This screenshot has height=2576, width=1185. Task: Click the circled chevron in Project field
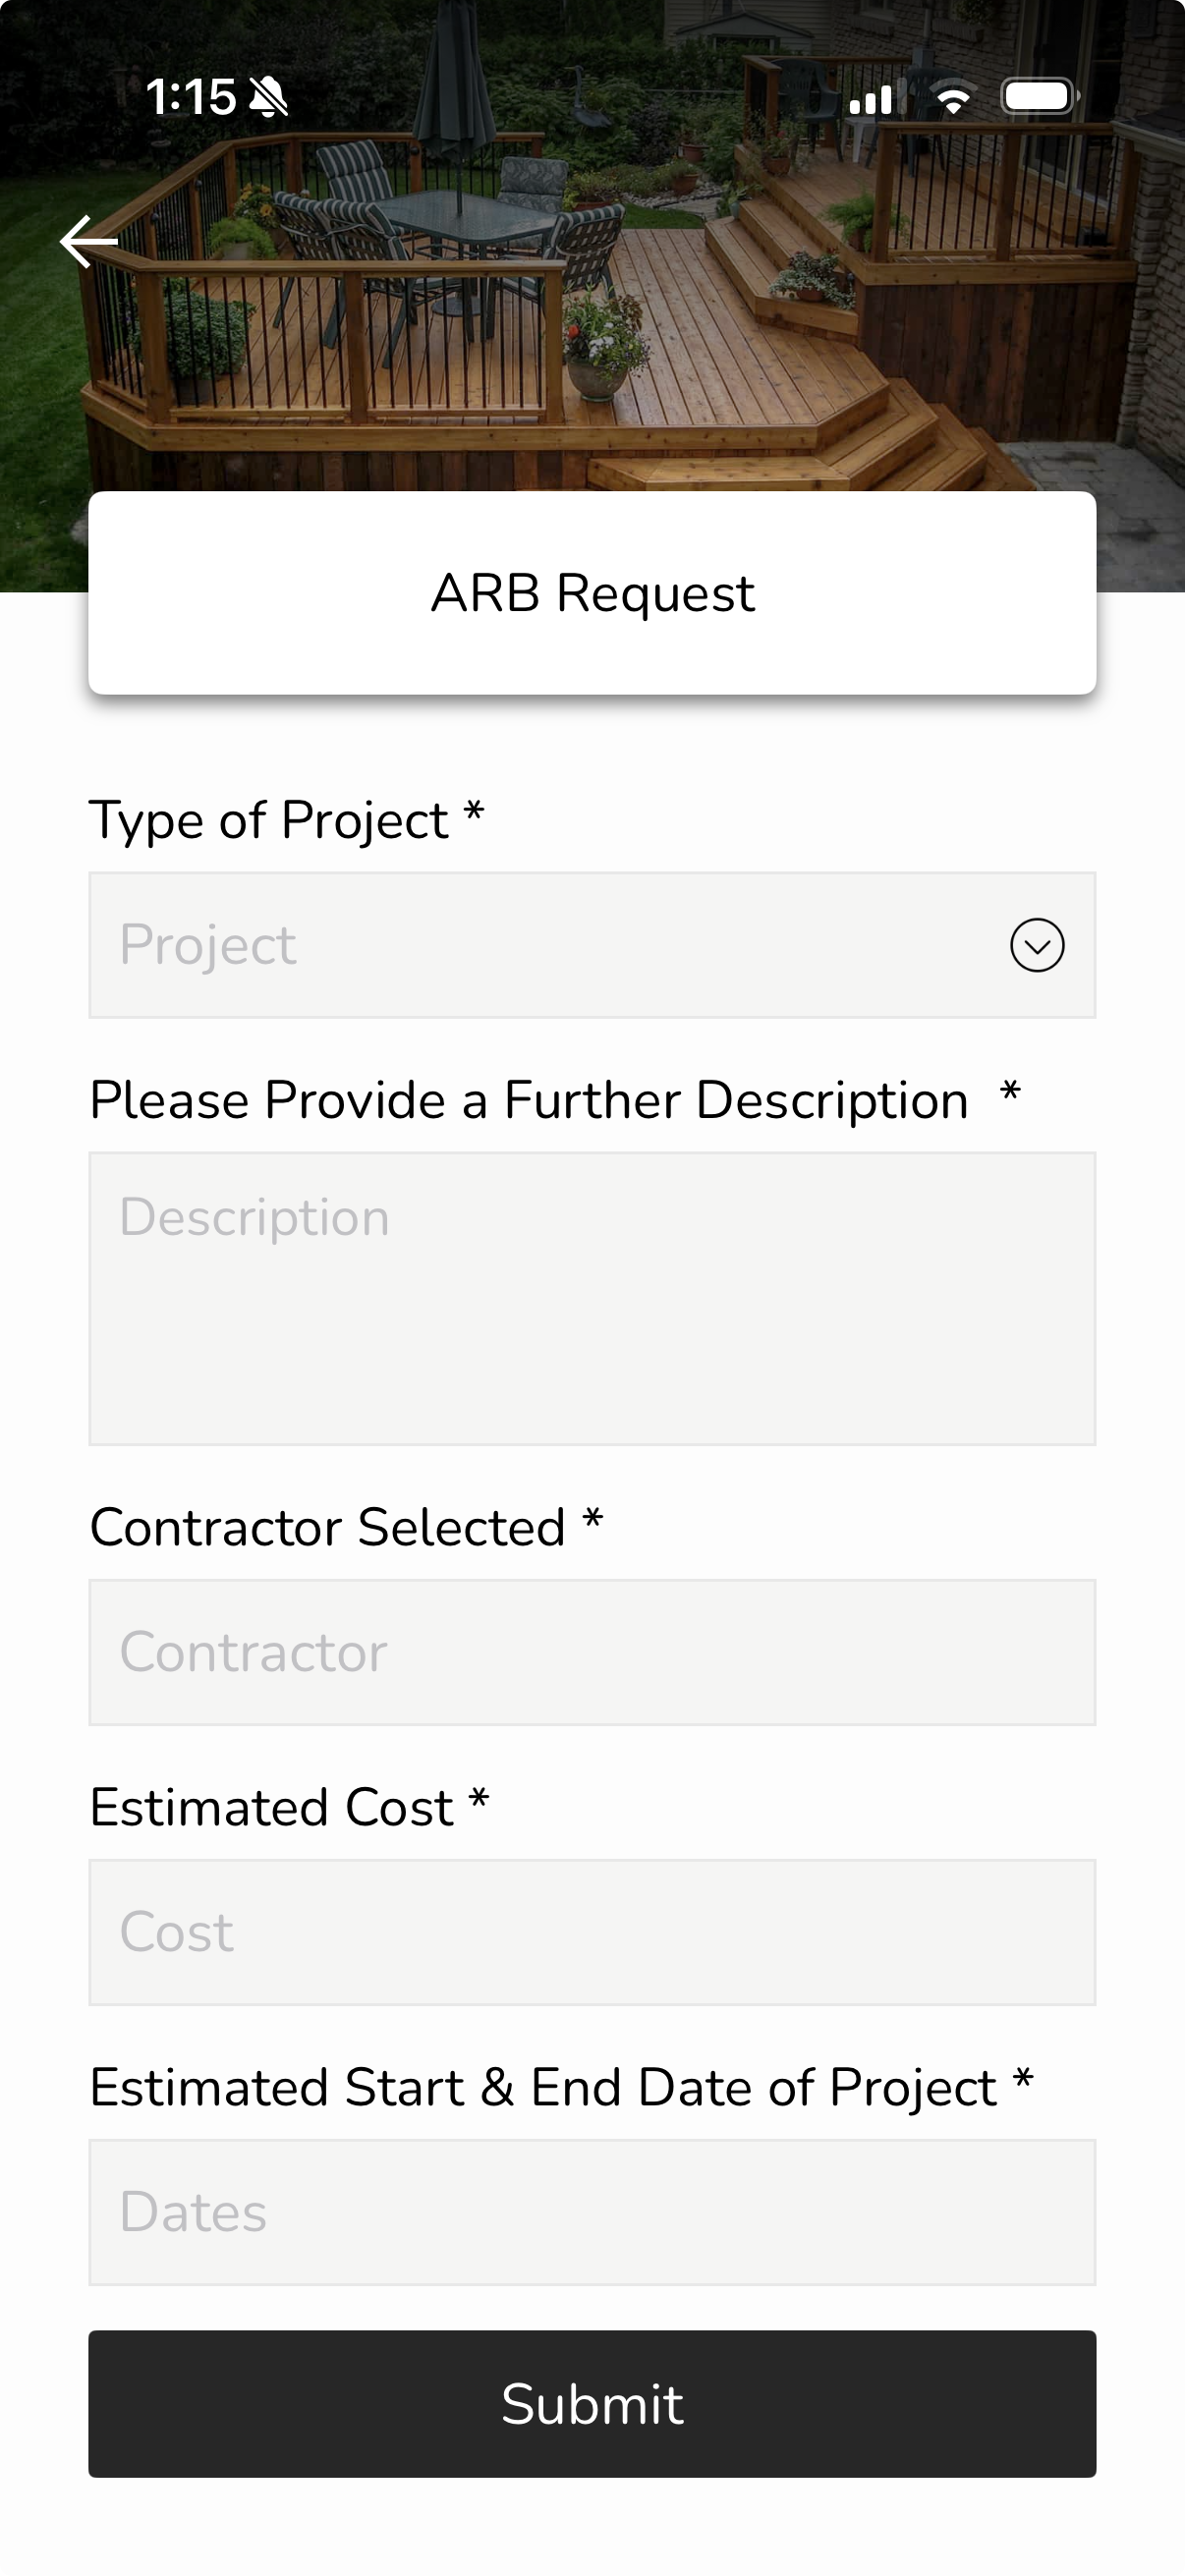(1037, 945)
